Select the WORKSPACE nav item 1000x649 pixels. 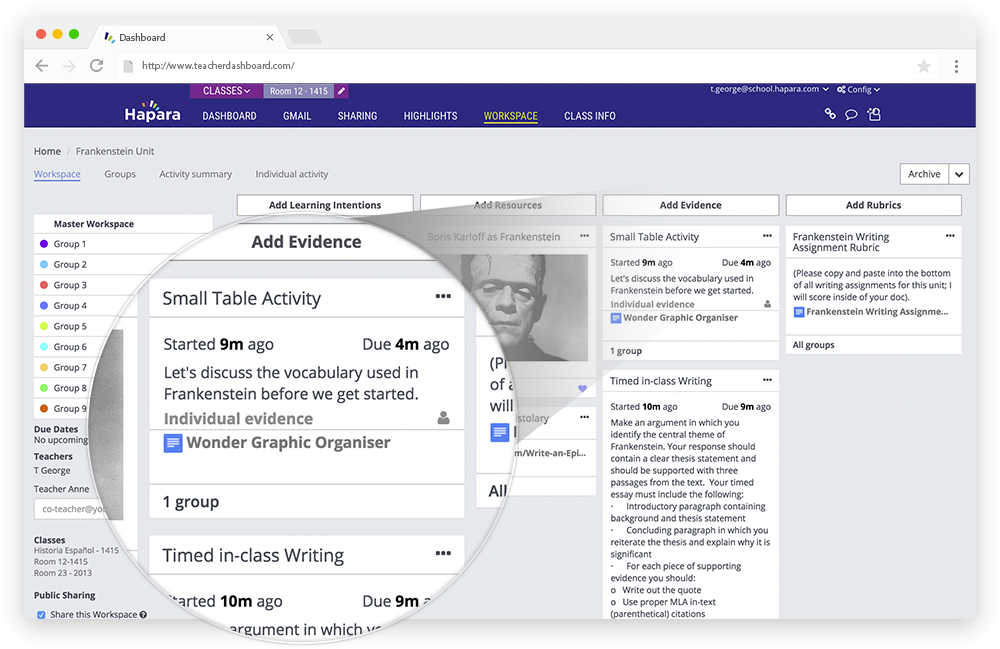[x=510, y=116]
